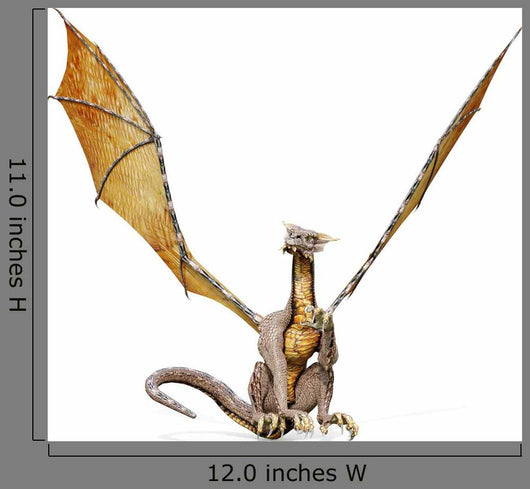Click the top tip of the left wing
530x489 pixels.
60,13
